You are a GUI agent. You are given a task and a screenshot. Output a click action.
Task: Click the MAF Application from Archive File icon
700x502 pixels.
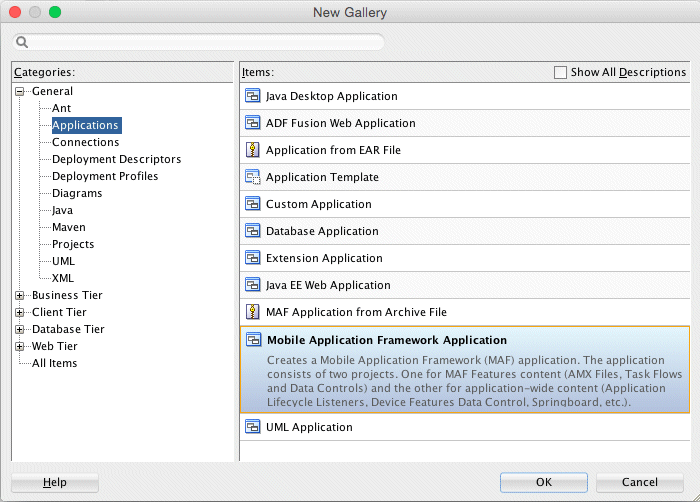(253, 313)
